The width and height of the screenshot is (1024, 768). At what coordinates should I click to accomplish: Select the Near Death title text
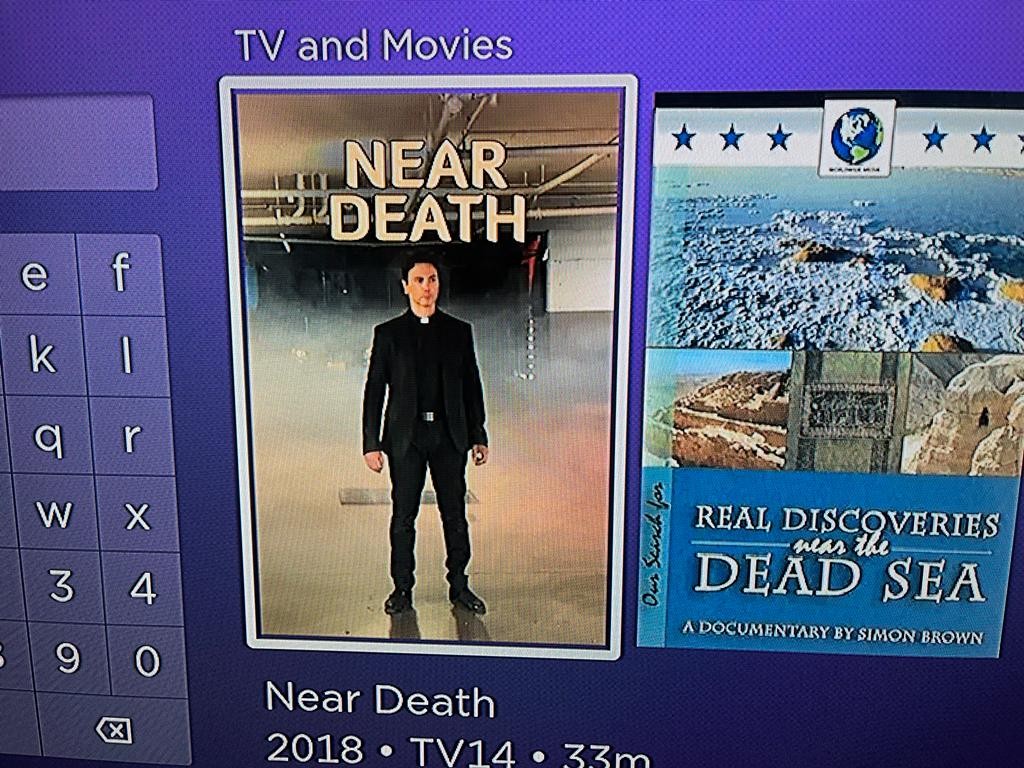(380, 700)
